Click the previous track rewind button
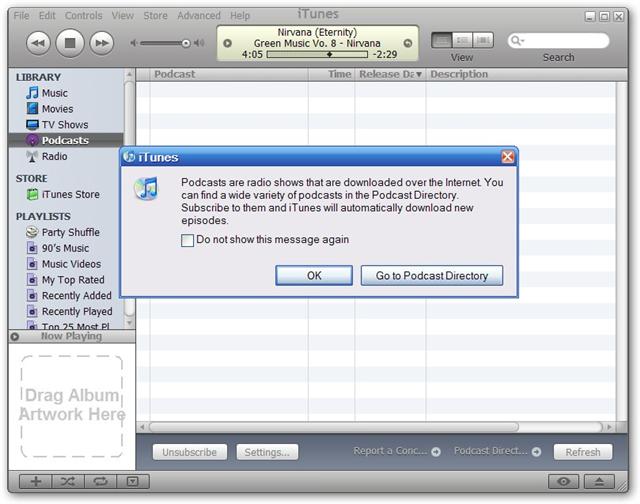This screenshot has height=504, width=640. 38,42
